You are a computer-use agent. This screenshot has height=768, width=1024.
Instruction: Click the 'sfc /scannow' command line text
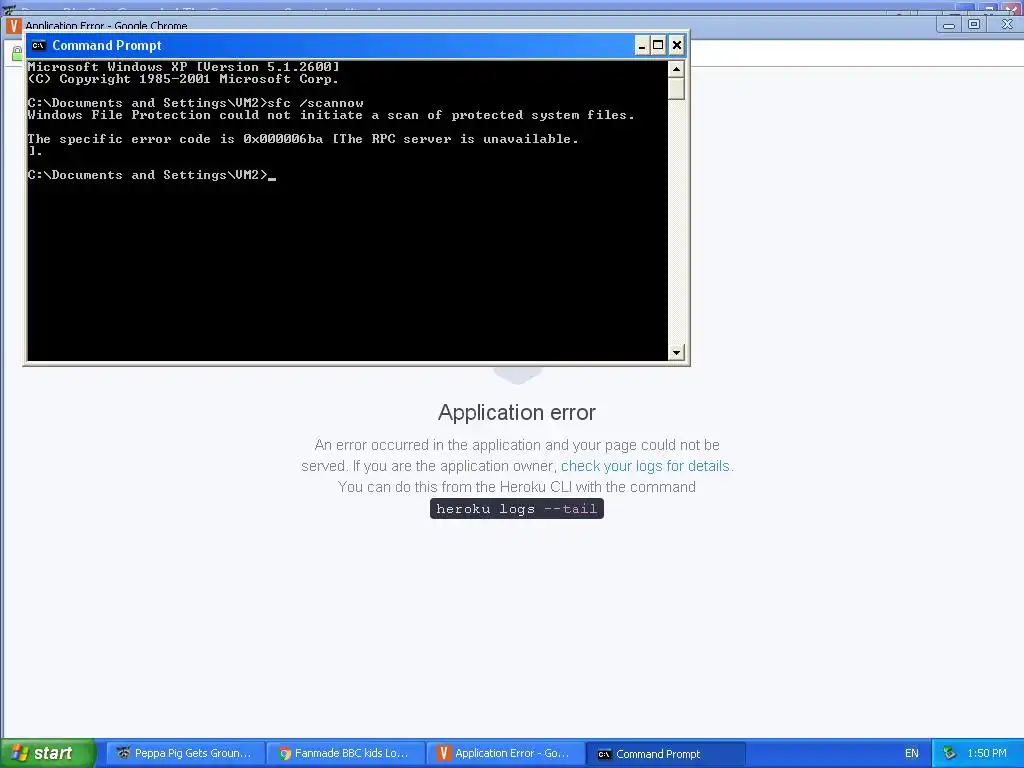[x=315, y=103]
